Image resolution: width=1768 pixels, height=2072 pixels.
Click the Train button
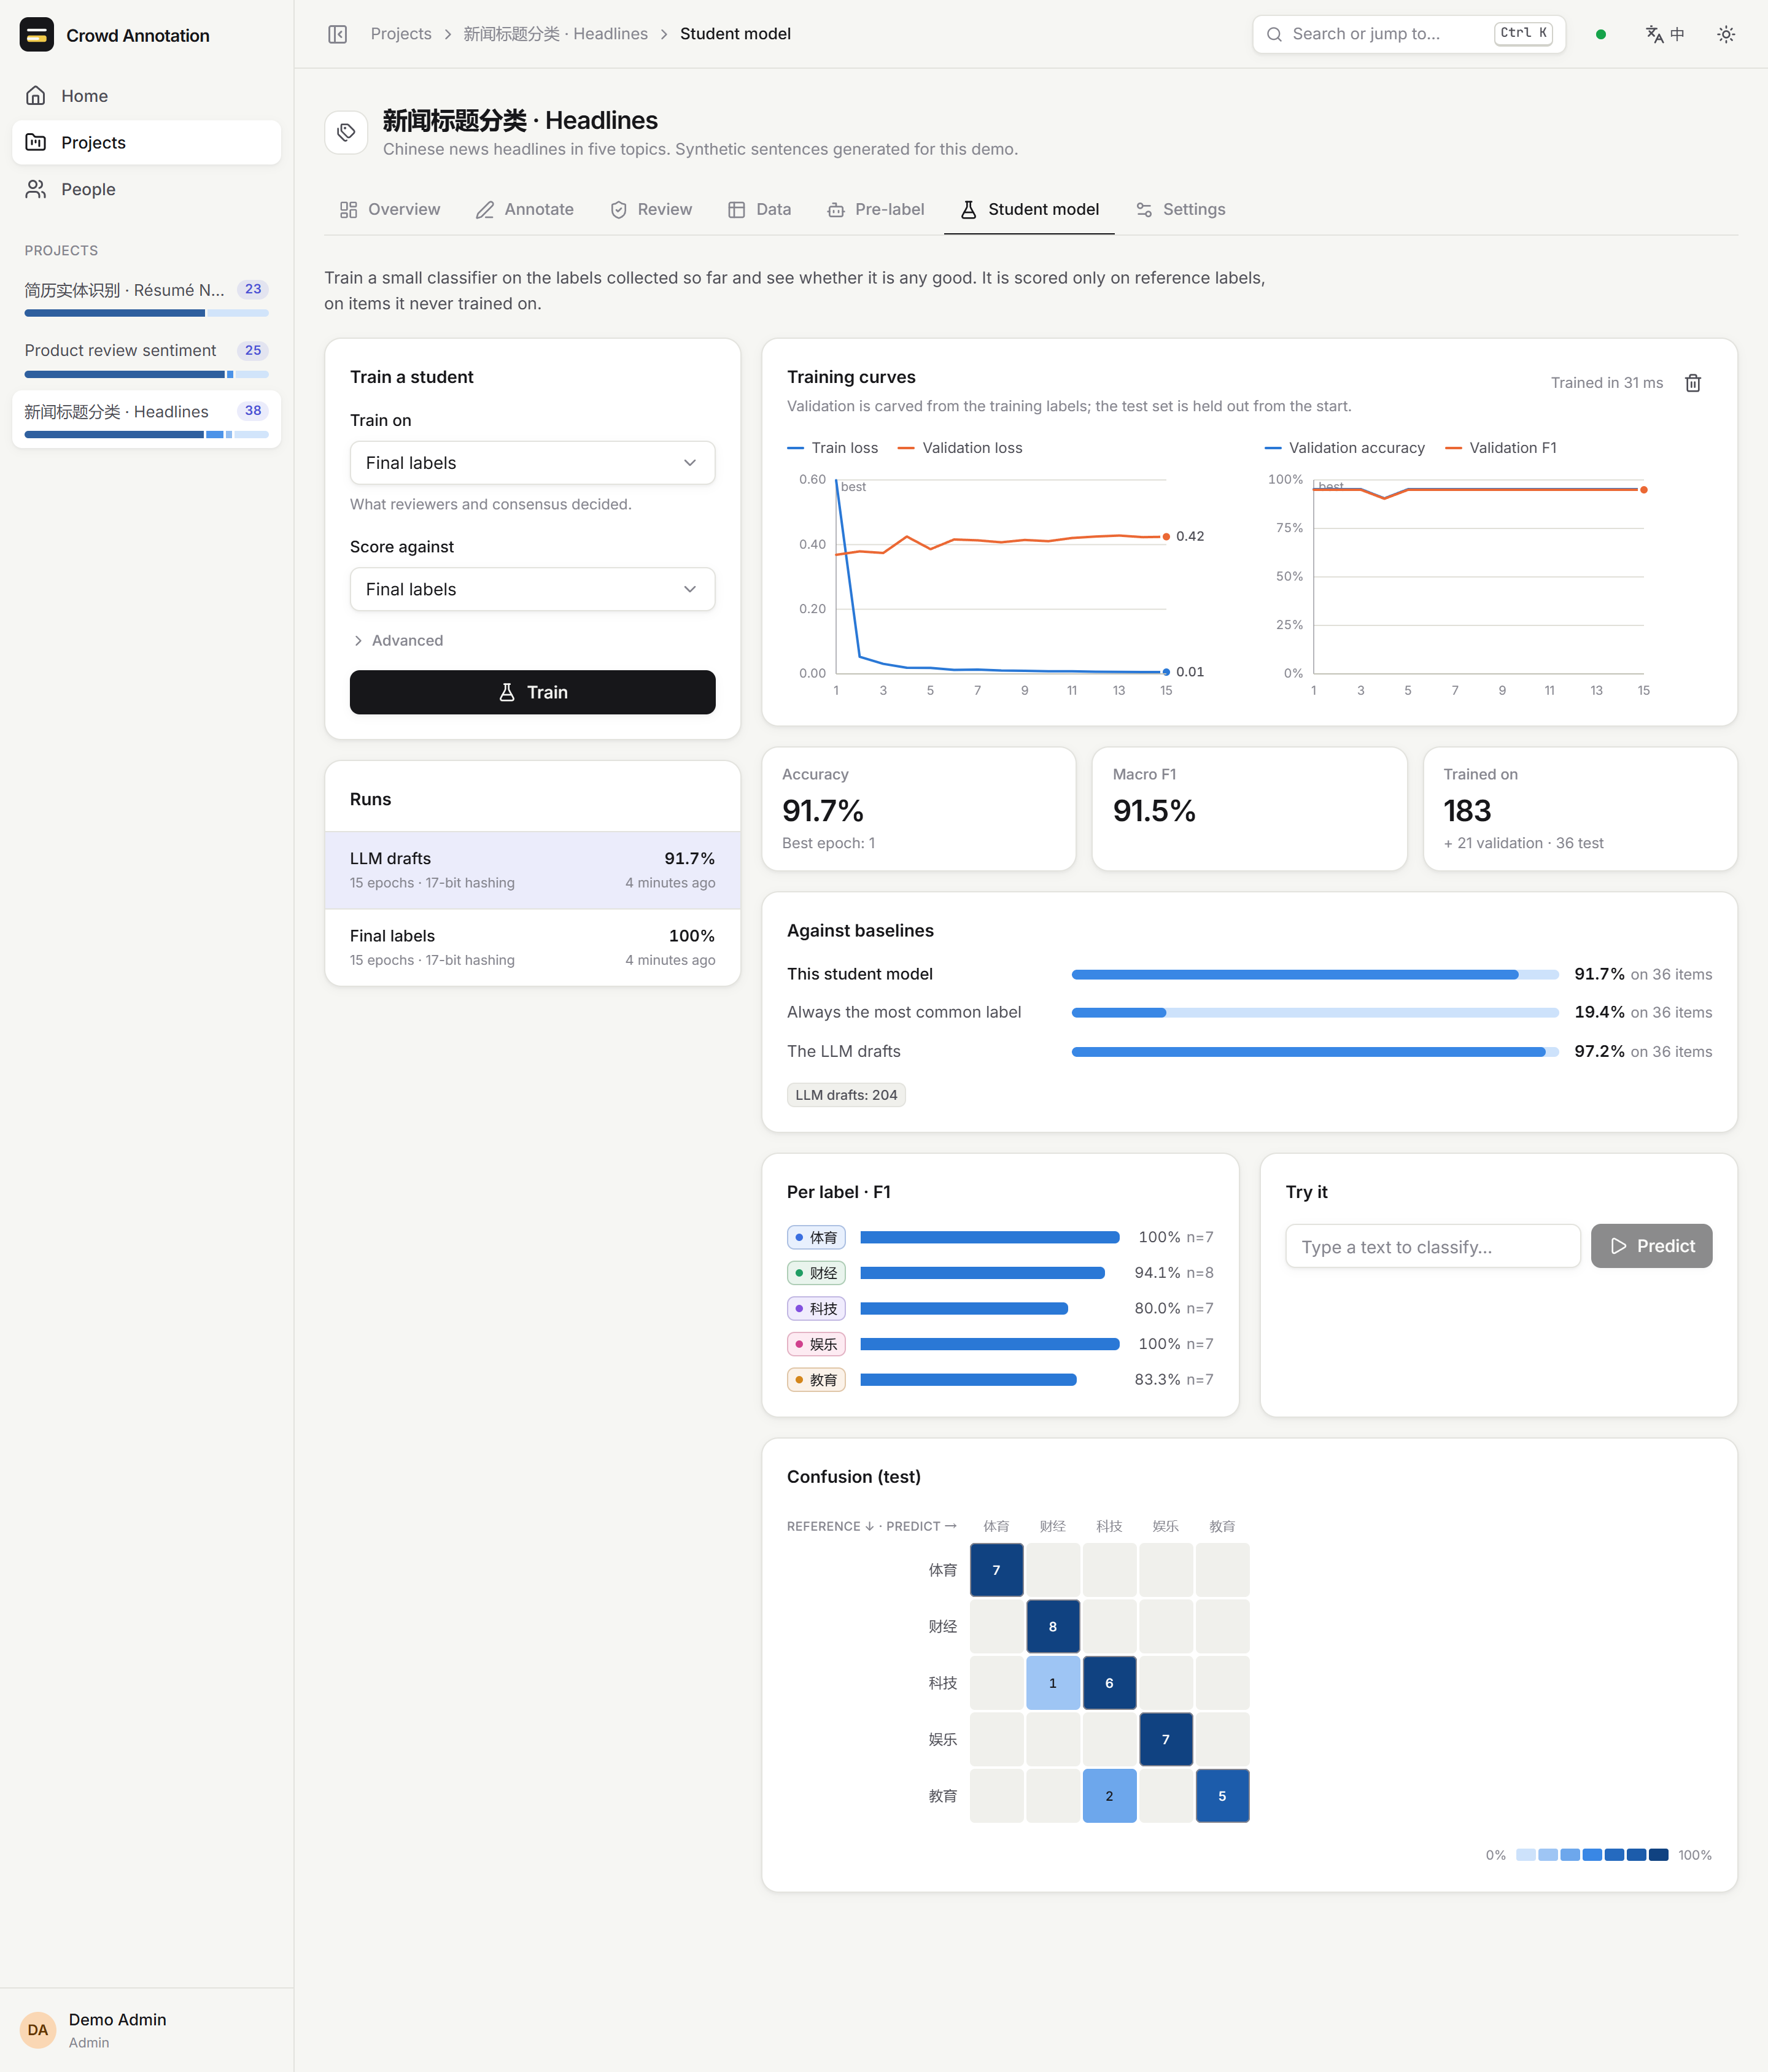point(532,692)
